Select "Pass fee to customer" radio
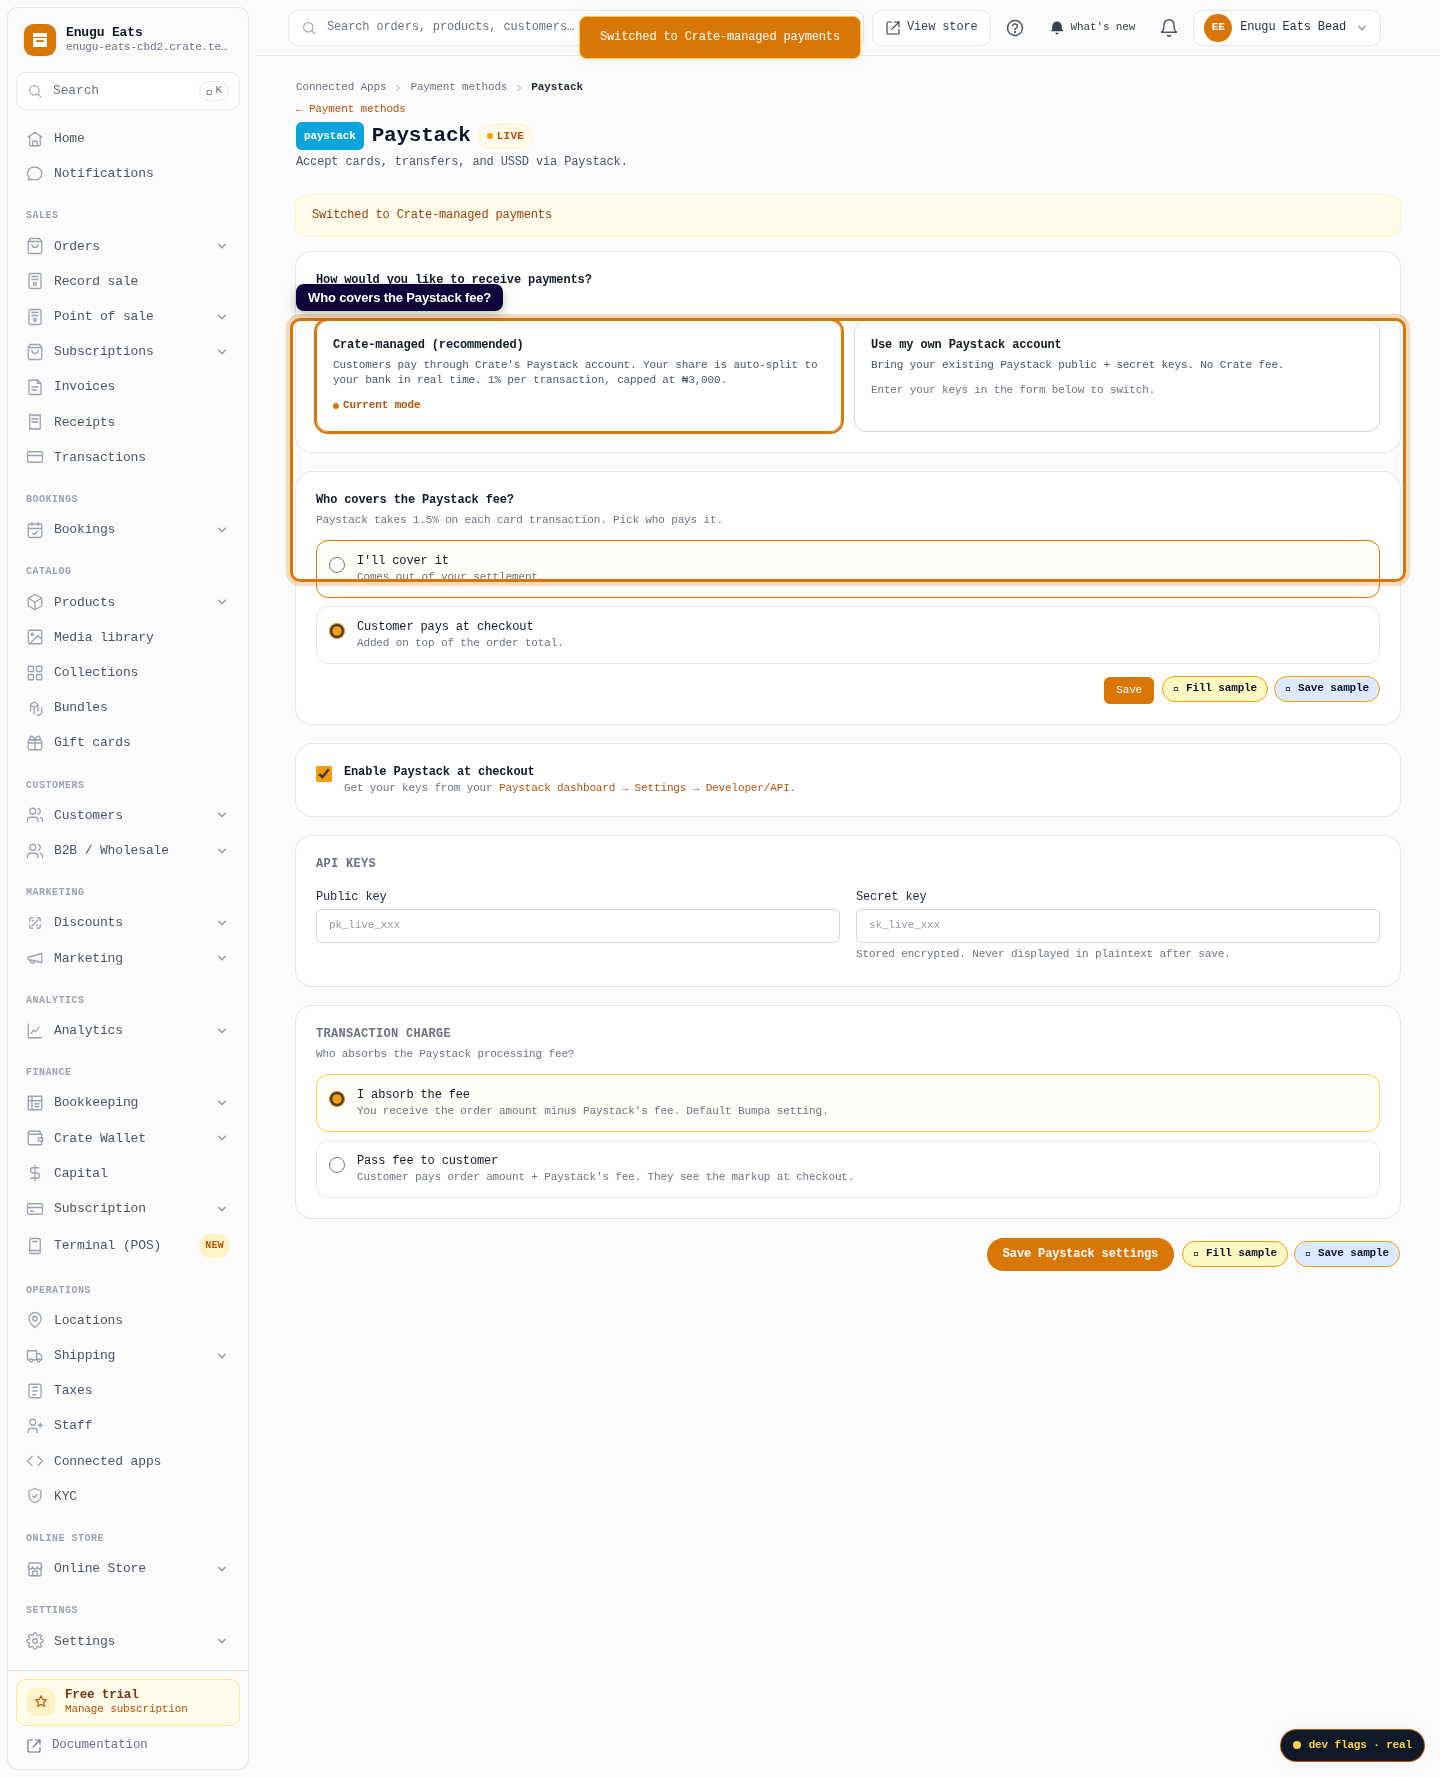This screenshot has height=1777, width=1440. [x=337, y=1165]
